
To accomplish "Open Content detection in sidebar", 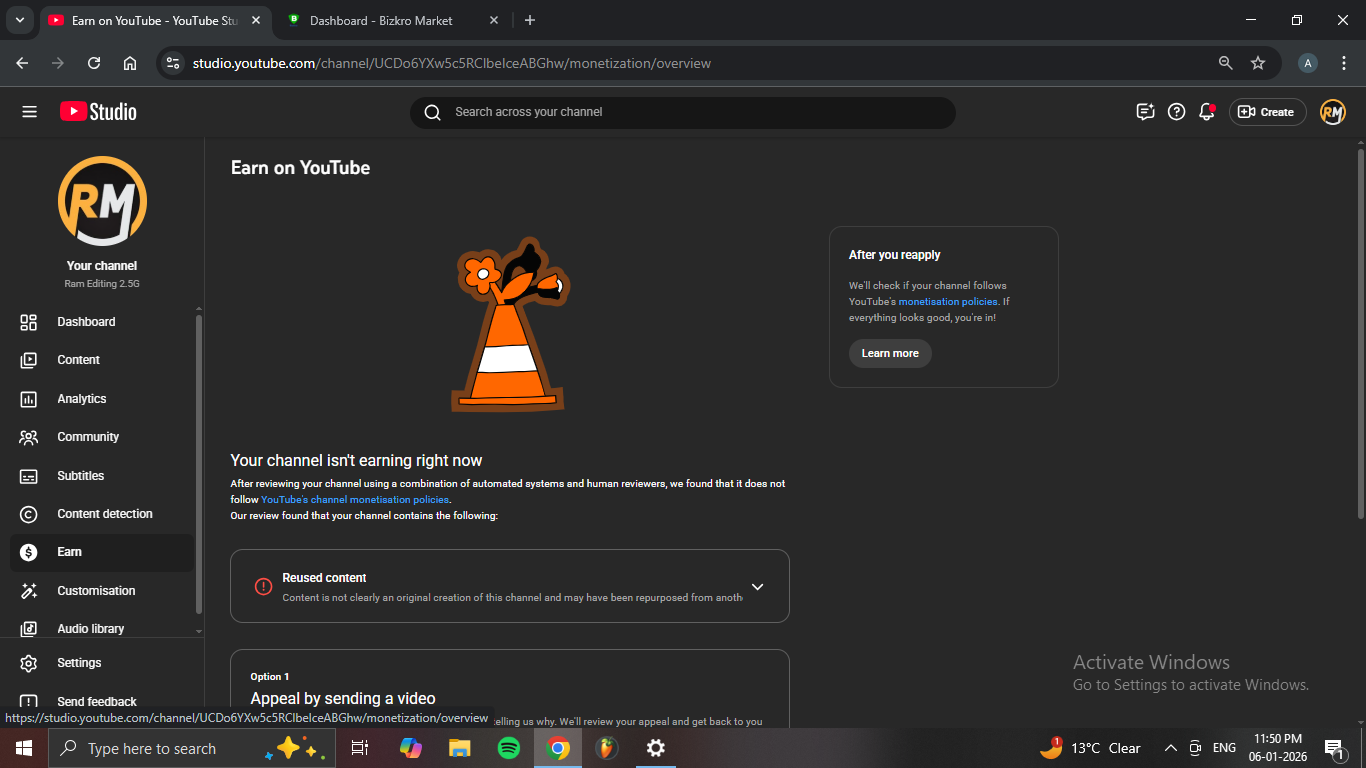I will click(x=105, y=514).
